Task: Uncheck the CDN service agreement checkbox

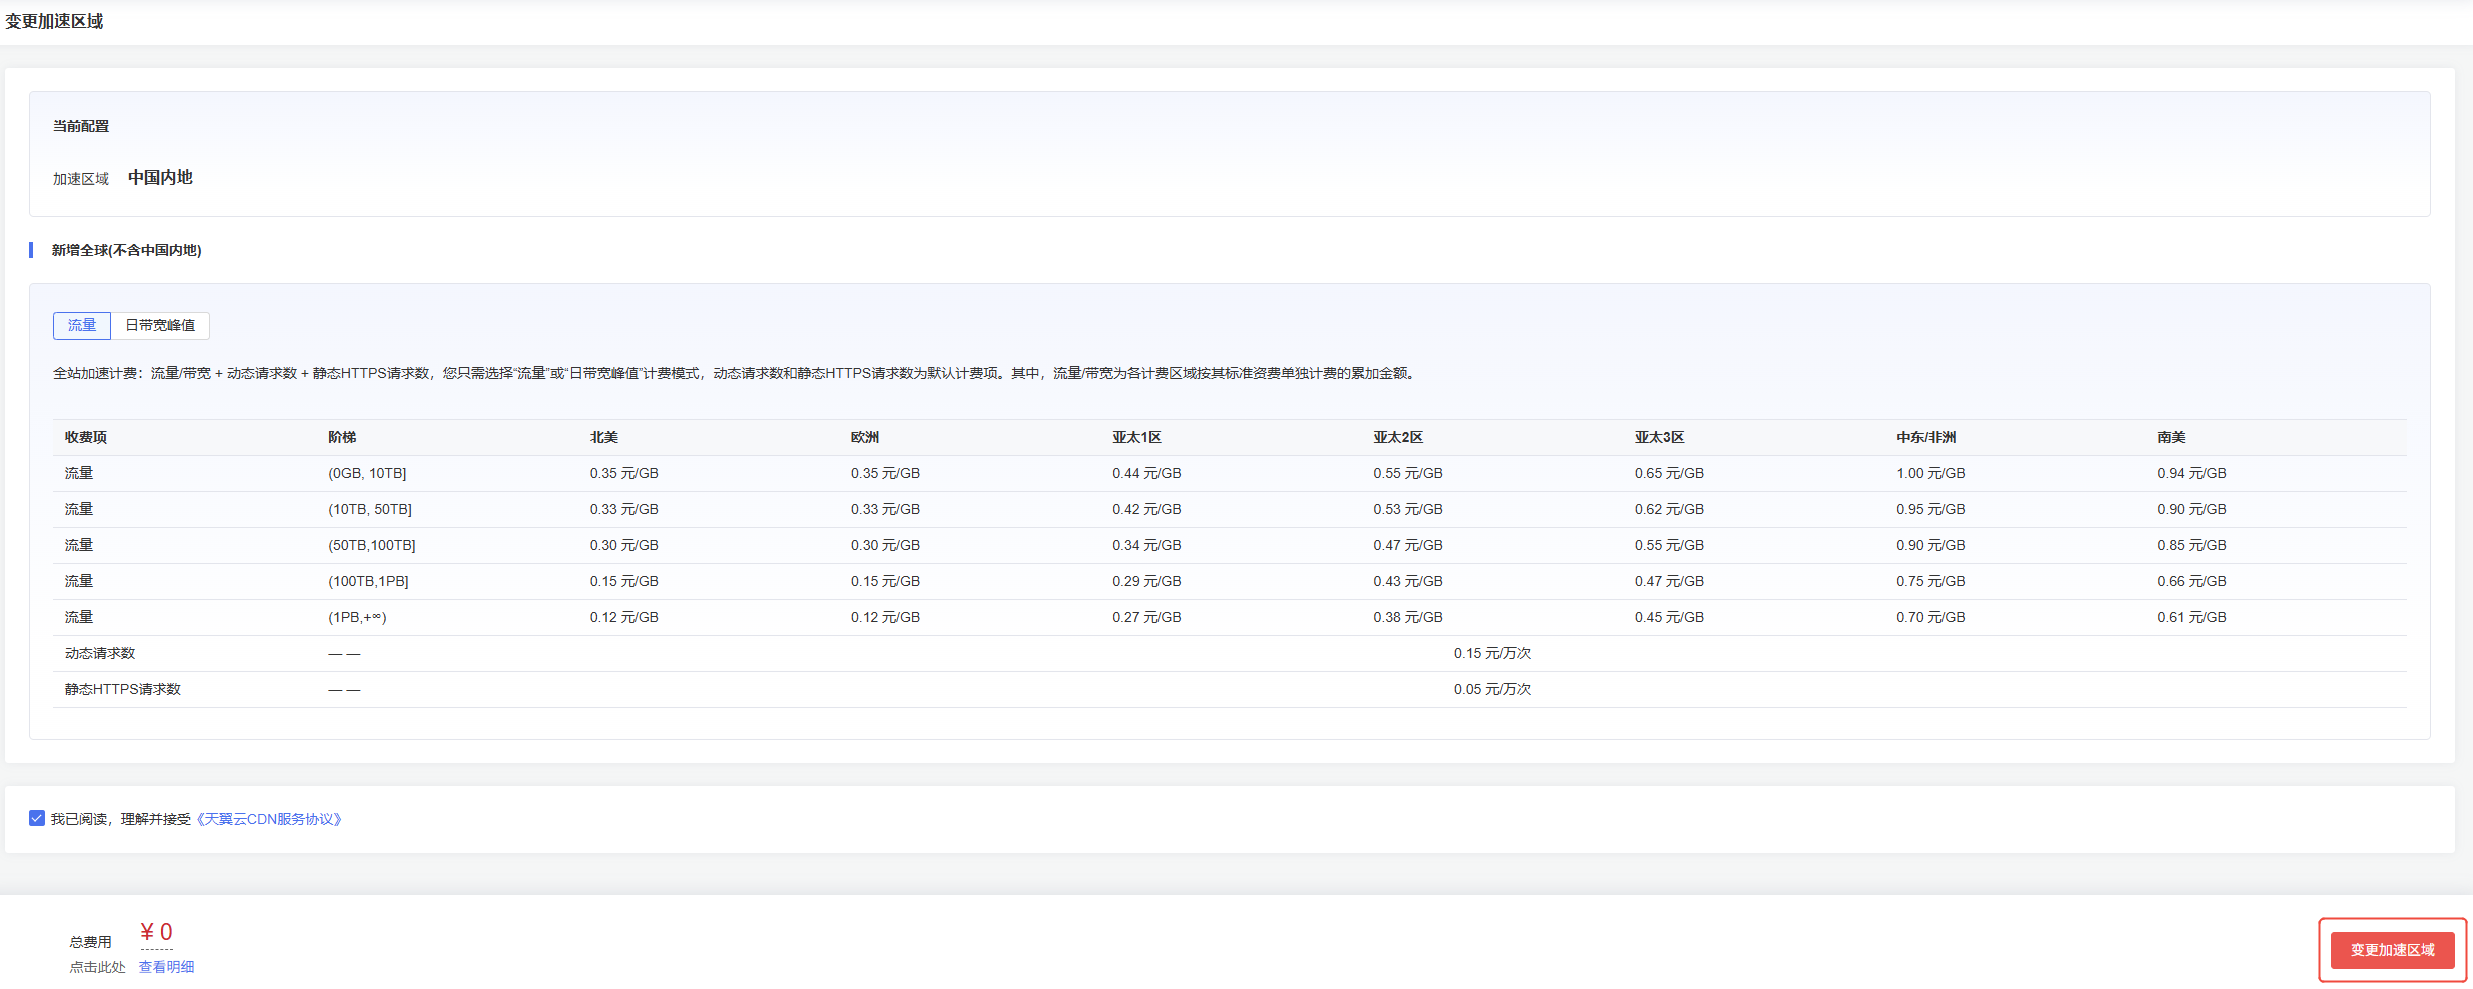Action: coord(35,818)
